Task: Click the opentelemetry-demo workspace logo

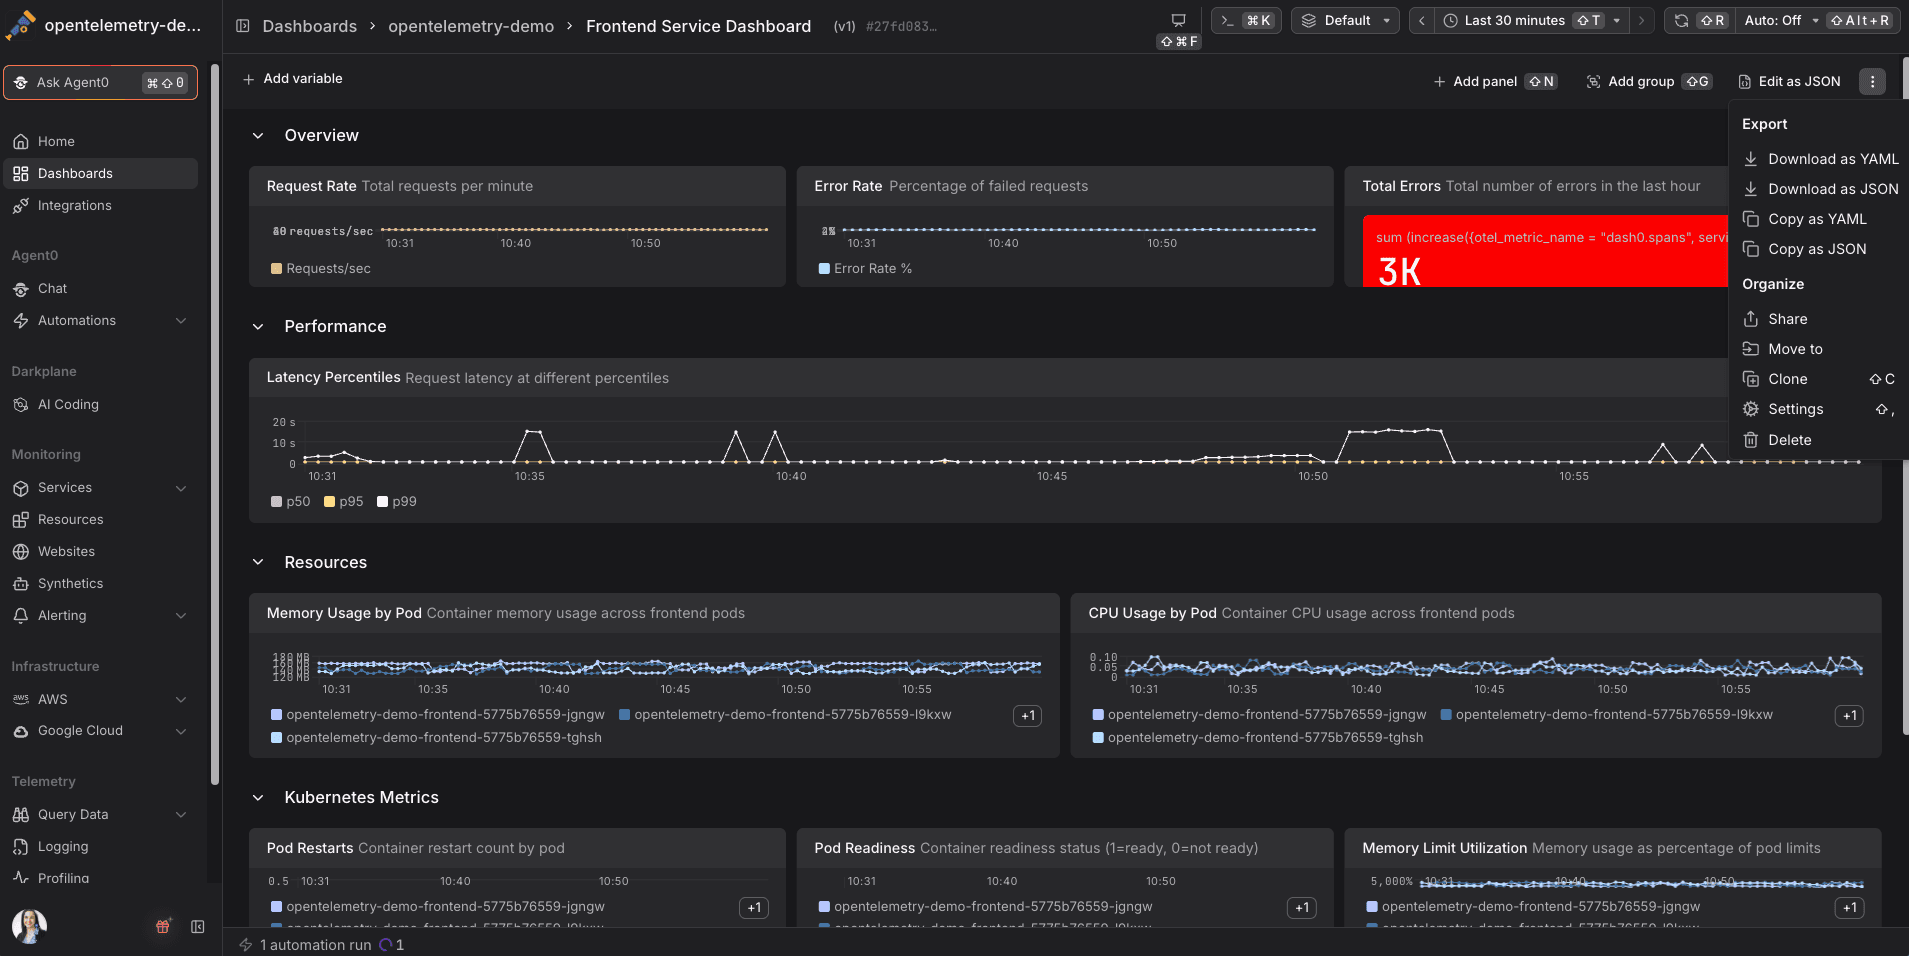Action: coord(20,25)
